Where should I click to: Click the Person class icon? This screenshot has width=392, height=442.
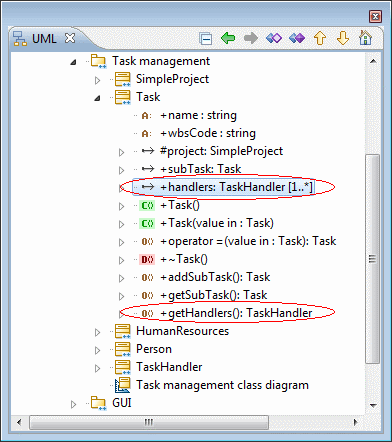click(x=123, y=349)
